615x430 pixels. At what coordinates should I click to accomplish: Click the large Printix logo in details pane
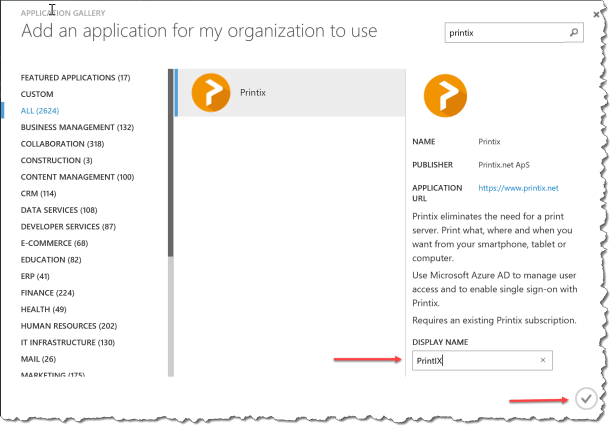(445, 96)
